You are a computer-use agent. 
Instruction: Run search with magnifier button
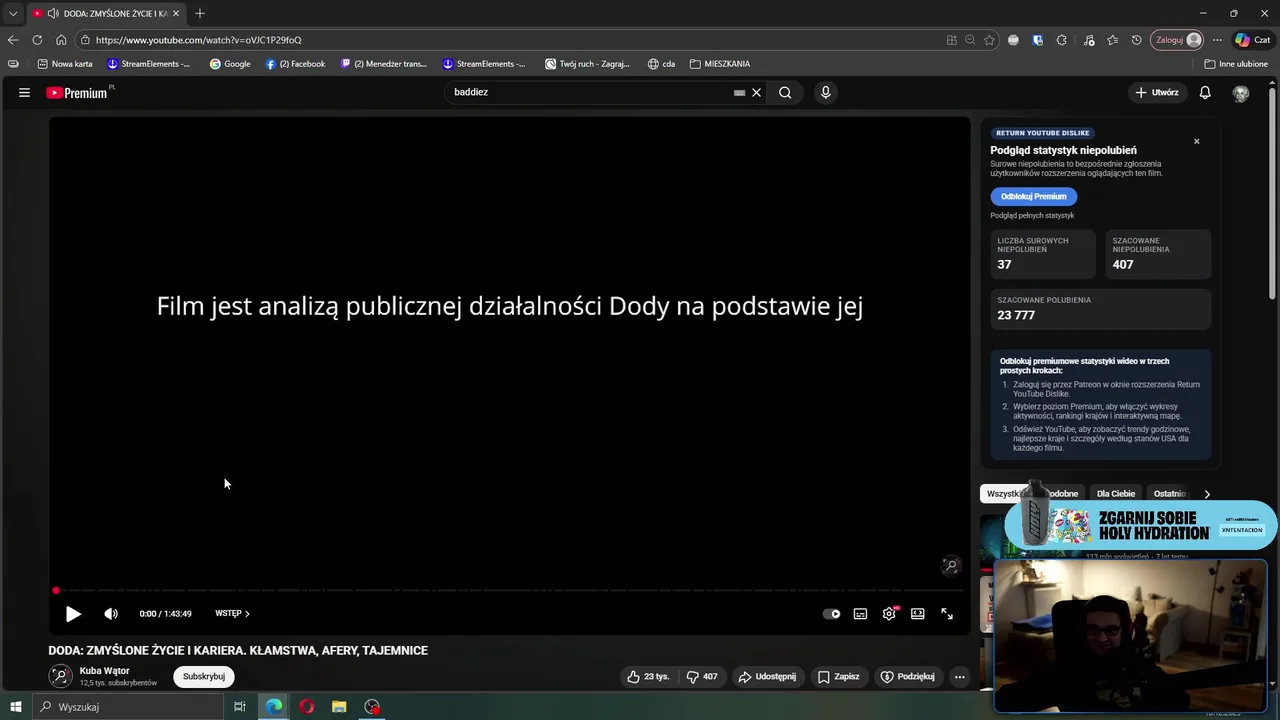click(785, 92)
